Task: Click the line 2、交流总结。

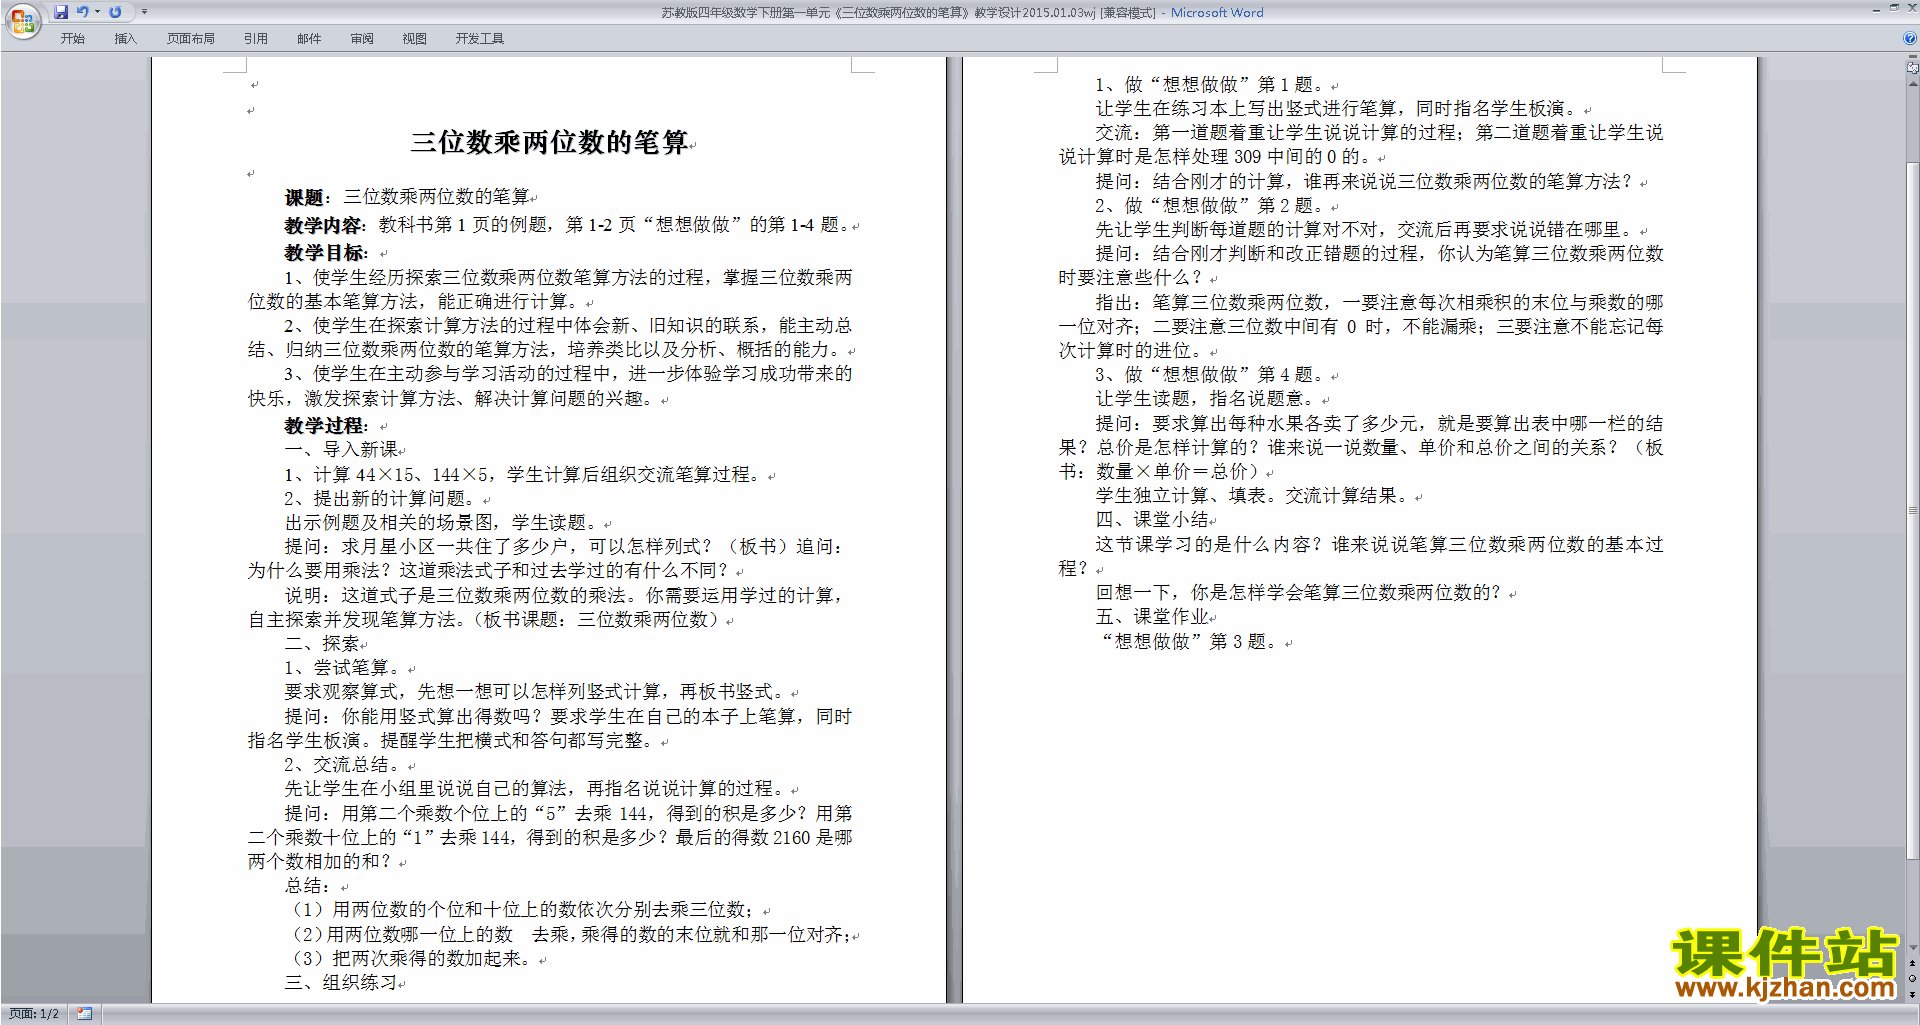Action: tap(345, 765)
